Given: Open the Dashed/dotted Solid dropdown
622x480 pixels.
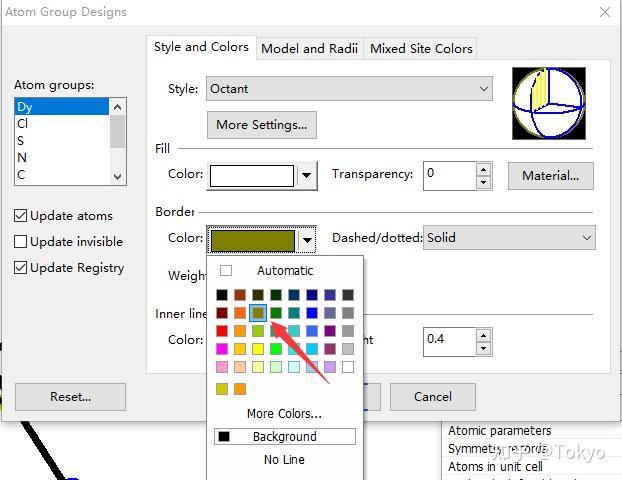Looking at the screenshot, I should pos(509,238).
